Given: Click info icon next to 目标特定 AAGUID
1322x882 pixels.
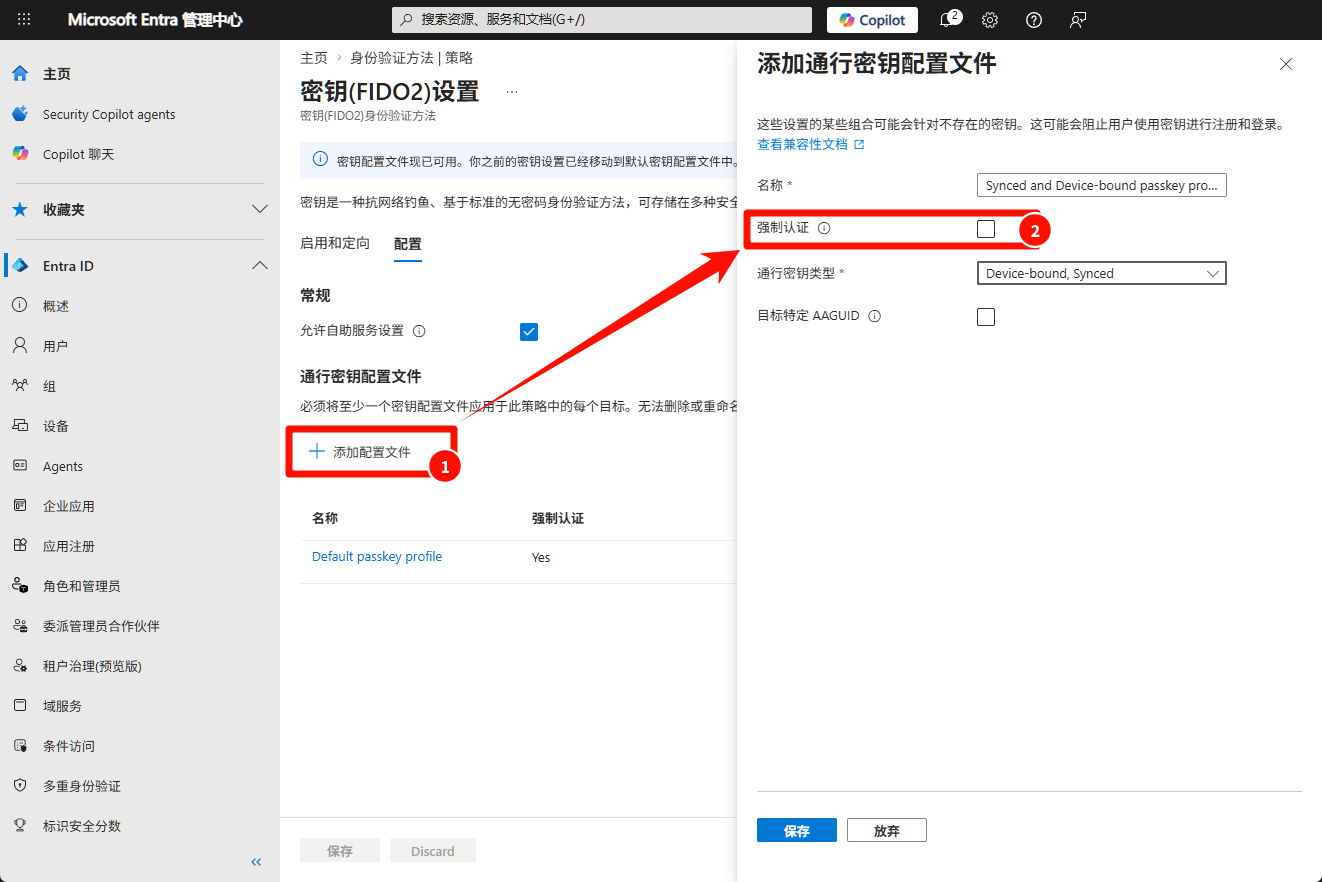Looking at the screenshot, I should 875,316.
